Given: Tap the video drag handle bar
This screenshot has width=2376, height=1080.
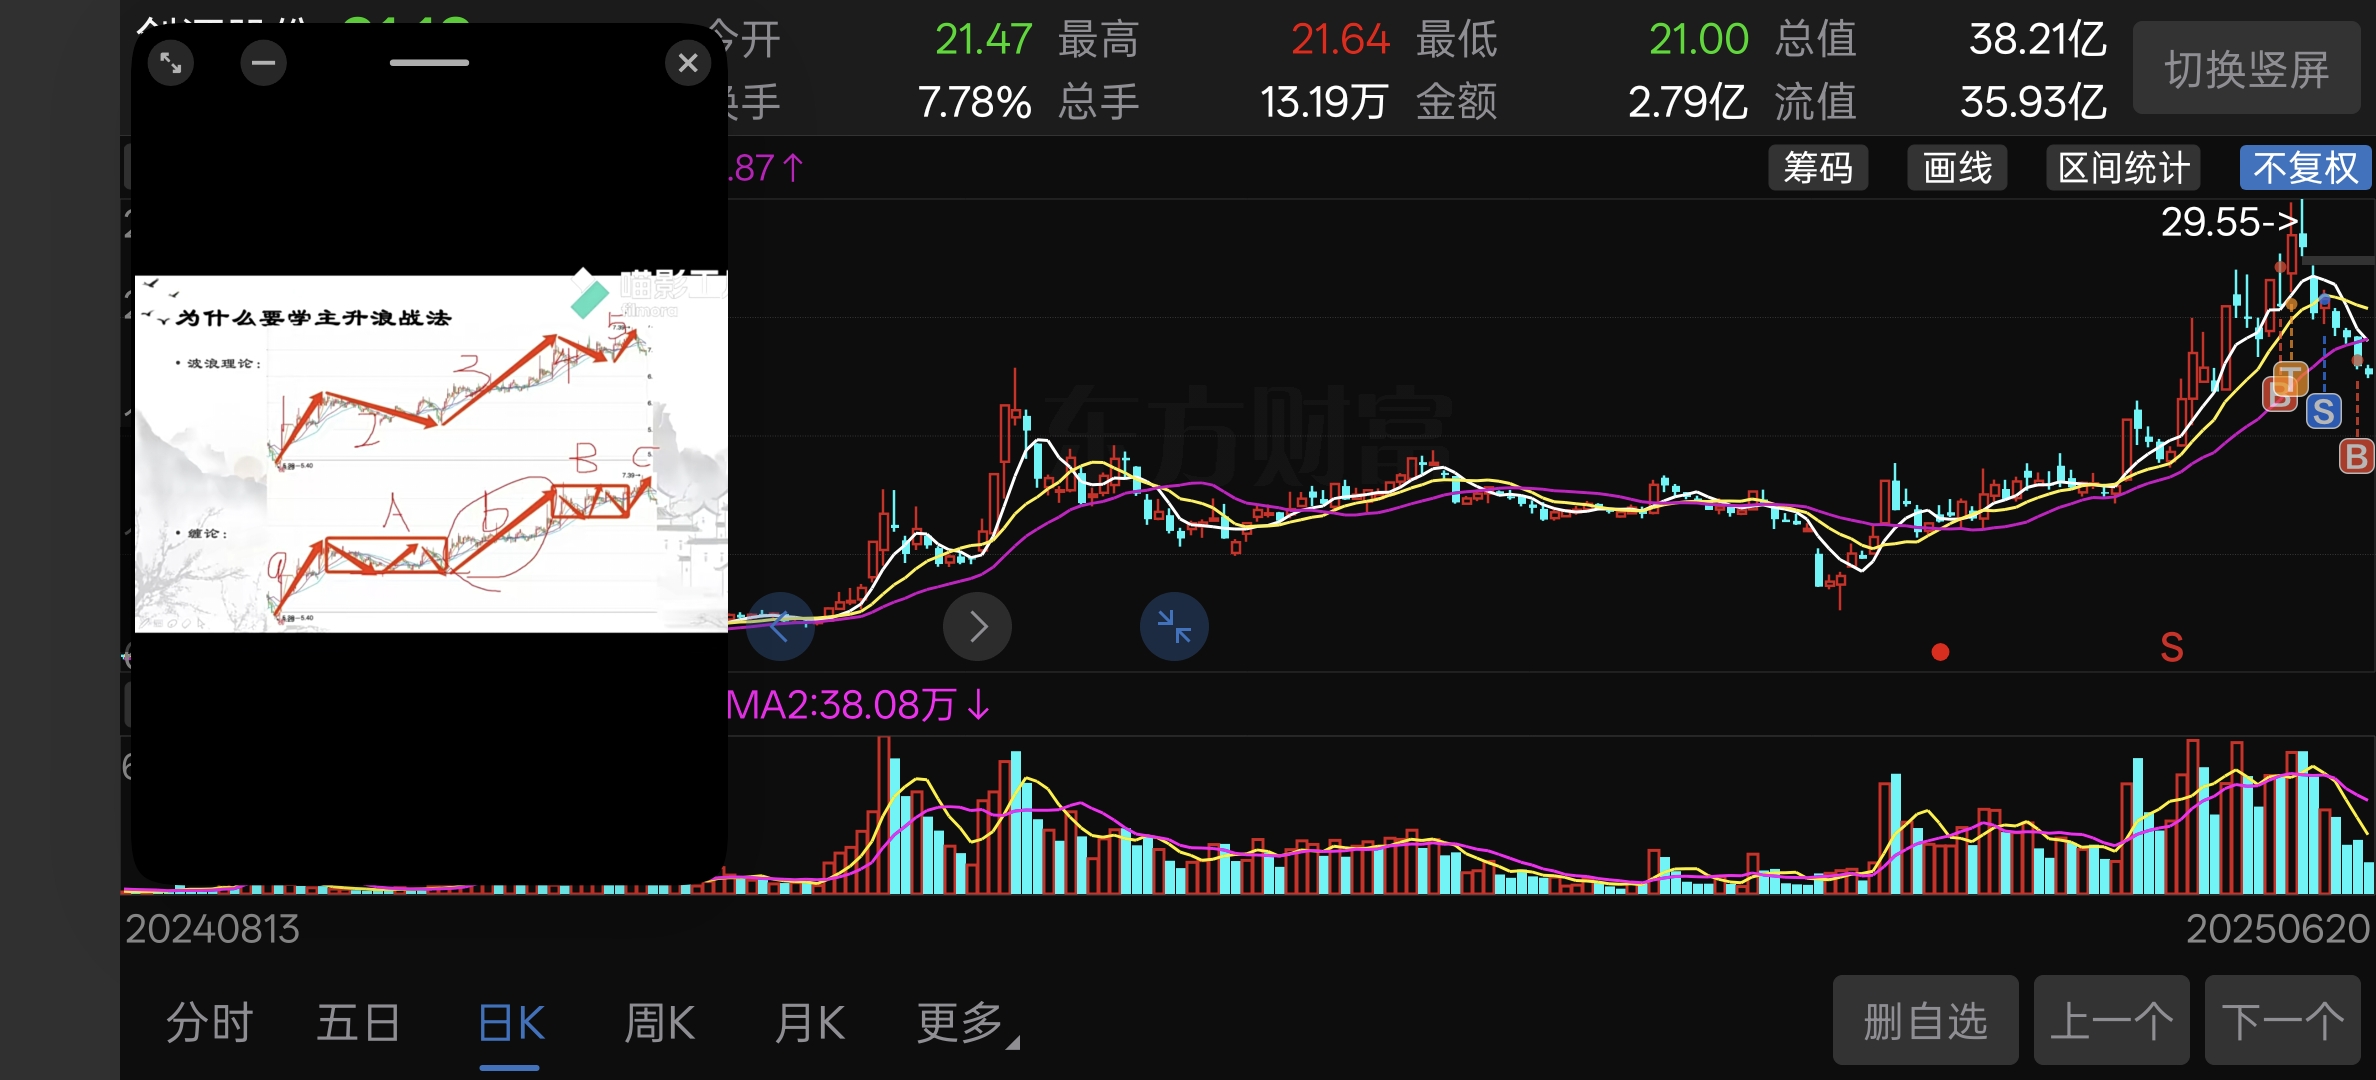Looking at the screenshot, I should coord(429,63).
